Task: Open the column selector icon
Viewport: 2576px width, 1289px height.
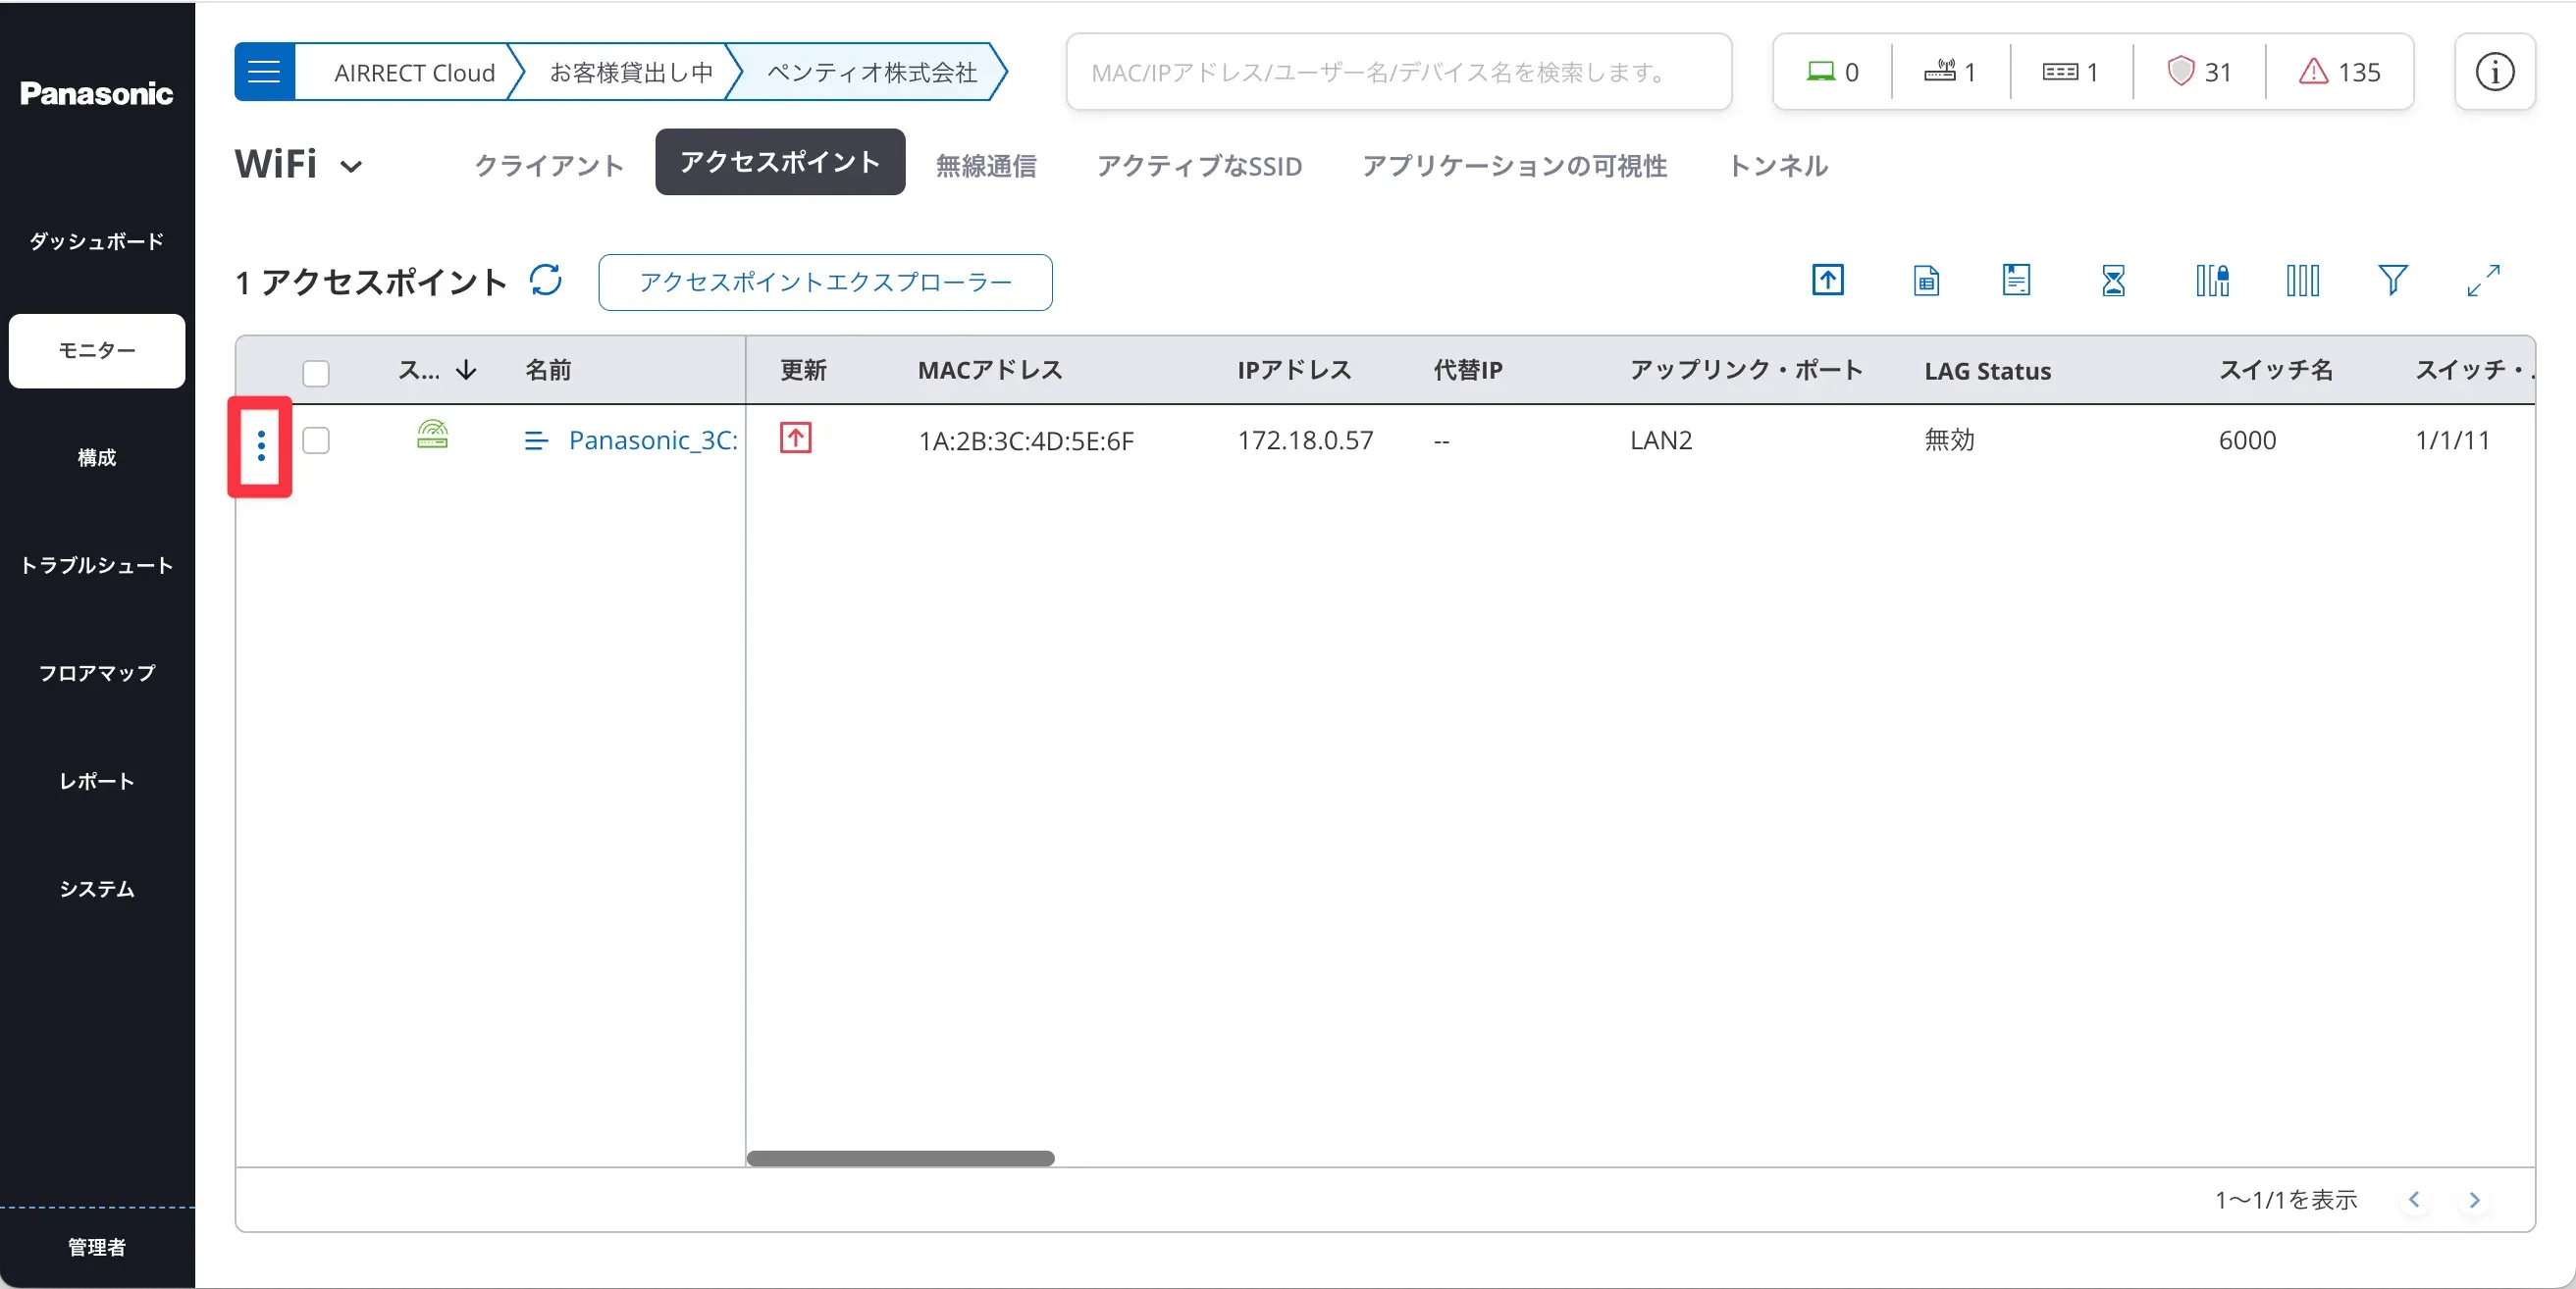Action: coord(2302,281)
